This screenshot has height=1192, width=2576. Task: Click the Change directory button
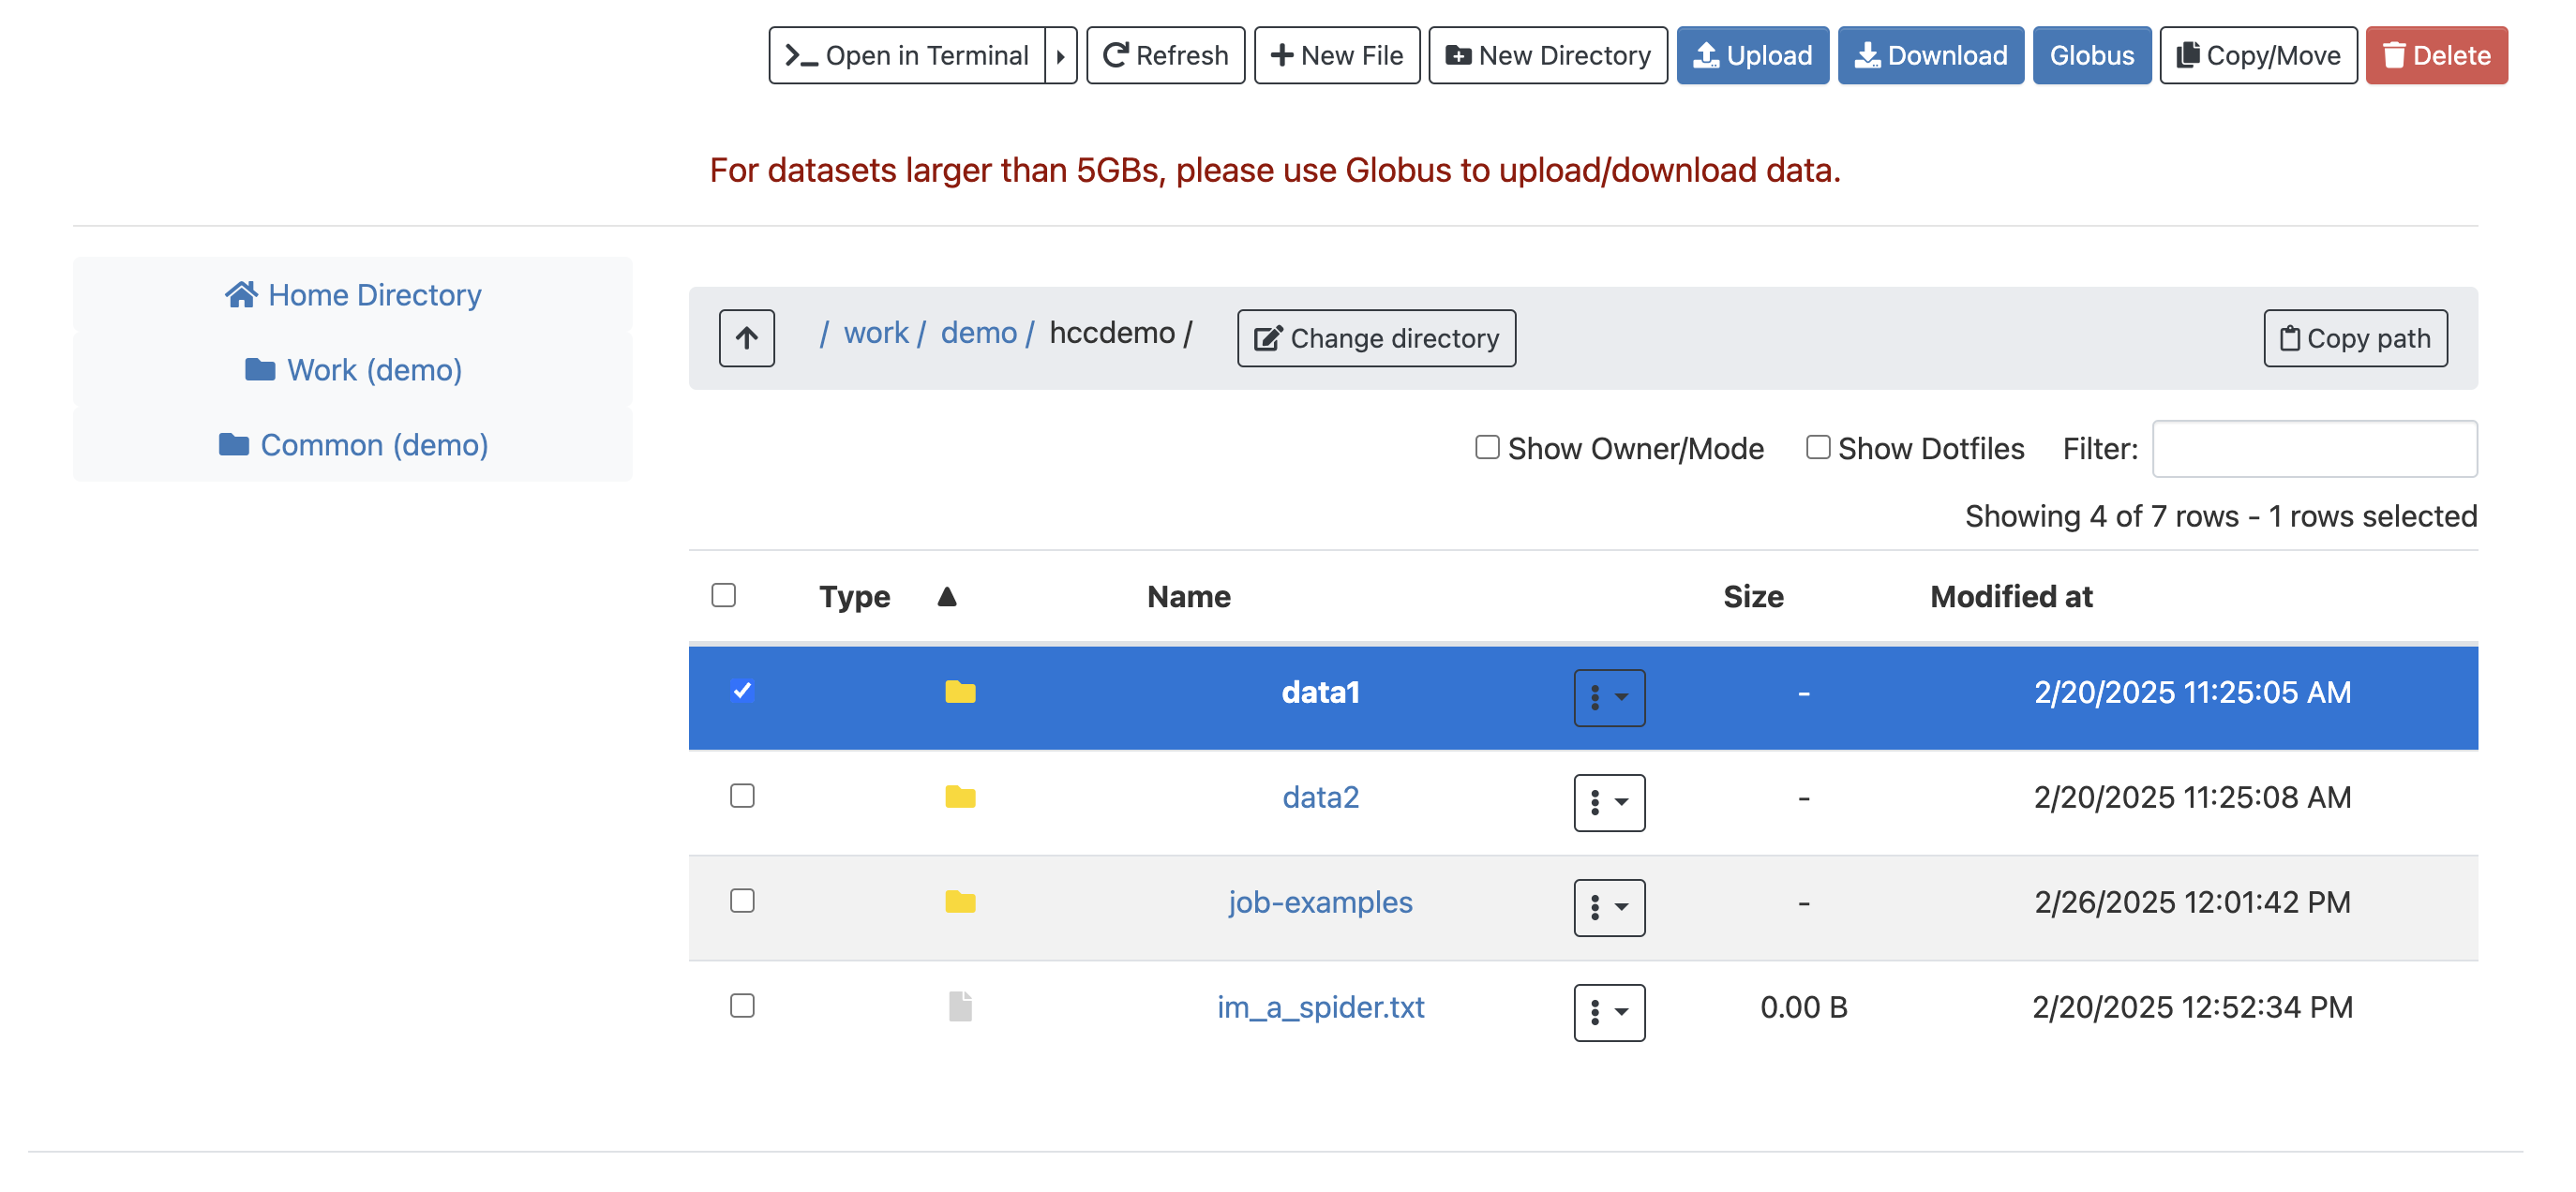tap(1375, 338)
